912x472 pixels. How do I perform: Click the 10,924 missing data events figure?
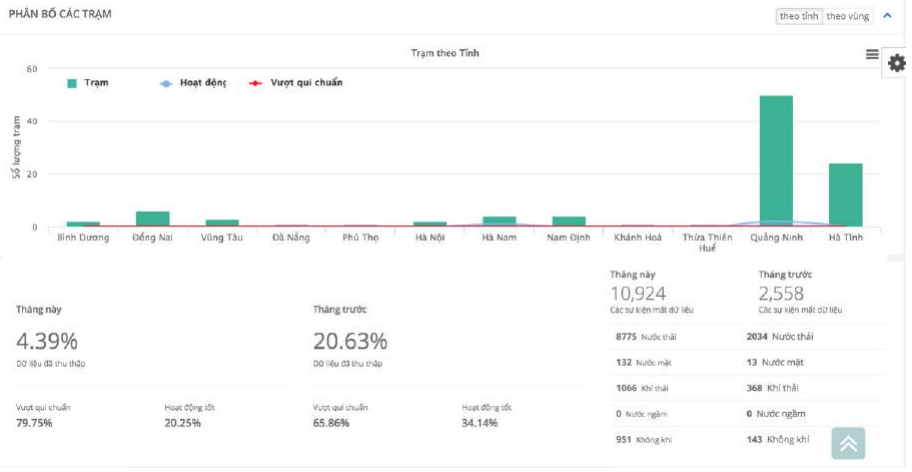point(638,294)
